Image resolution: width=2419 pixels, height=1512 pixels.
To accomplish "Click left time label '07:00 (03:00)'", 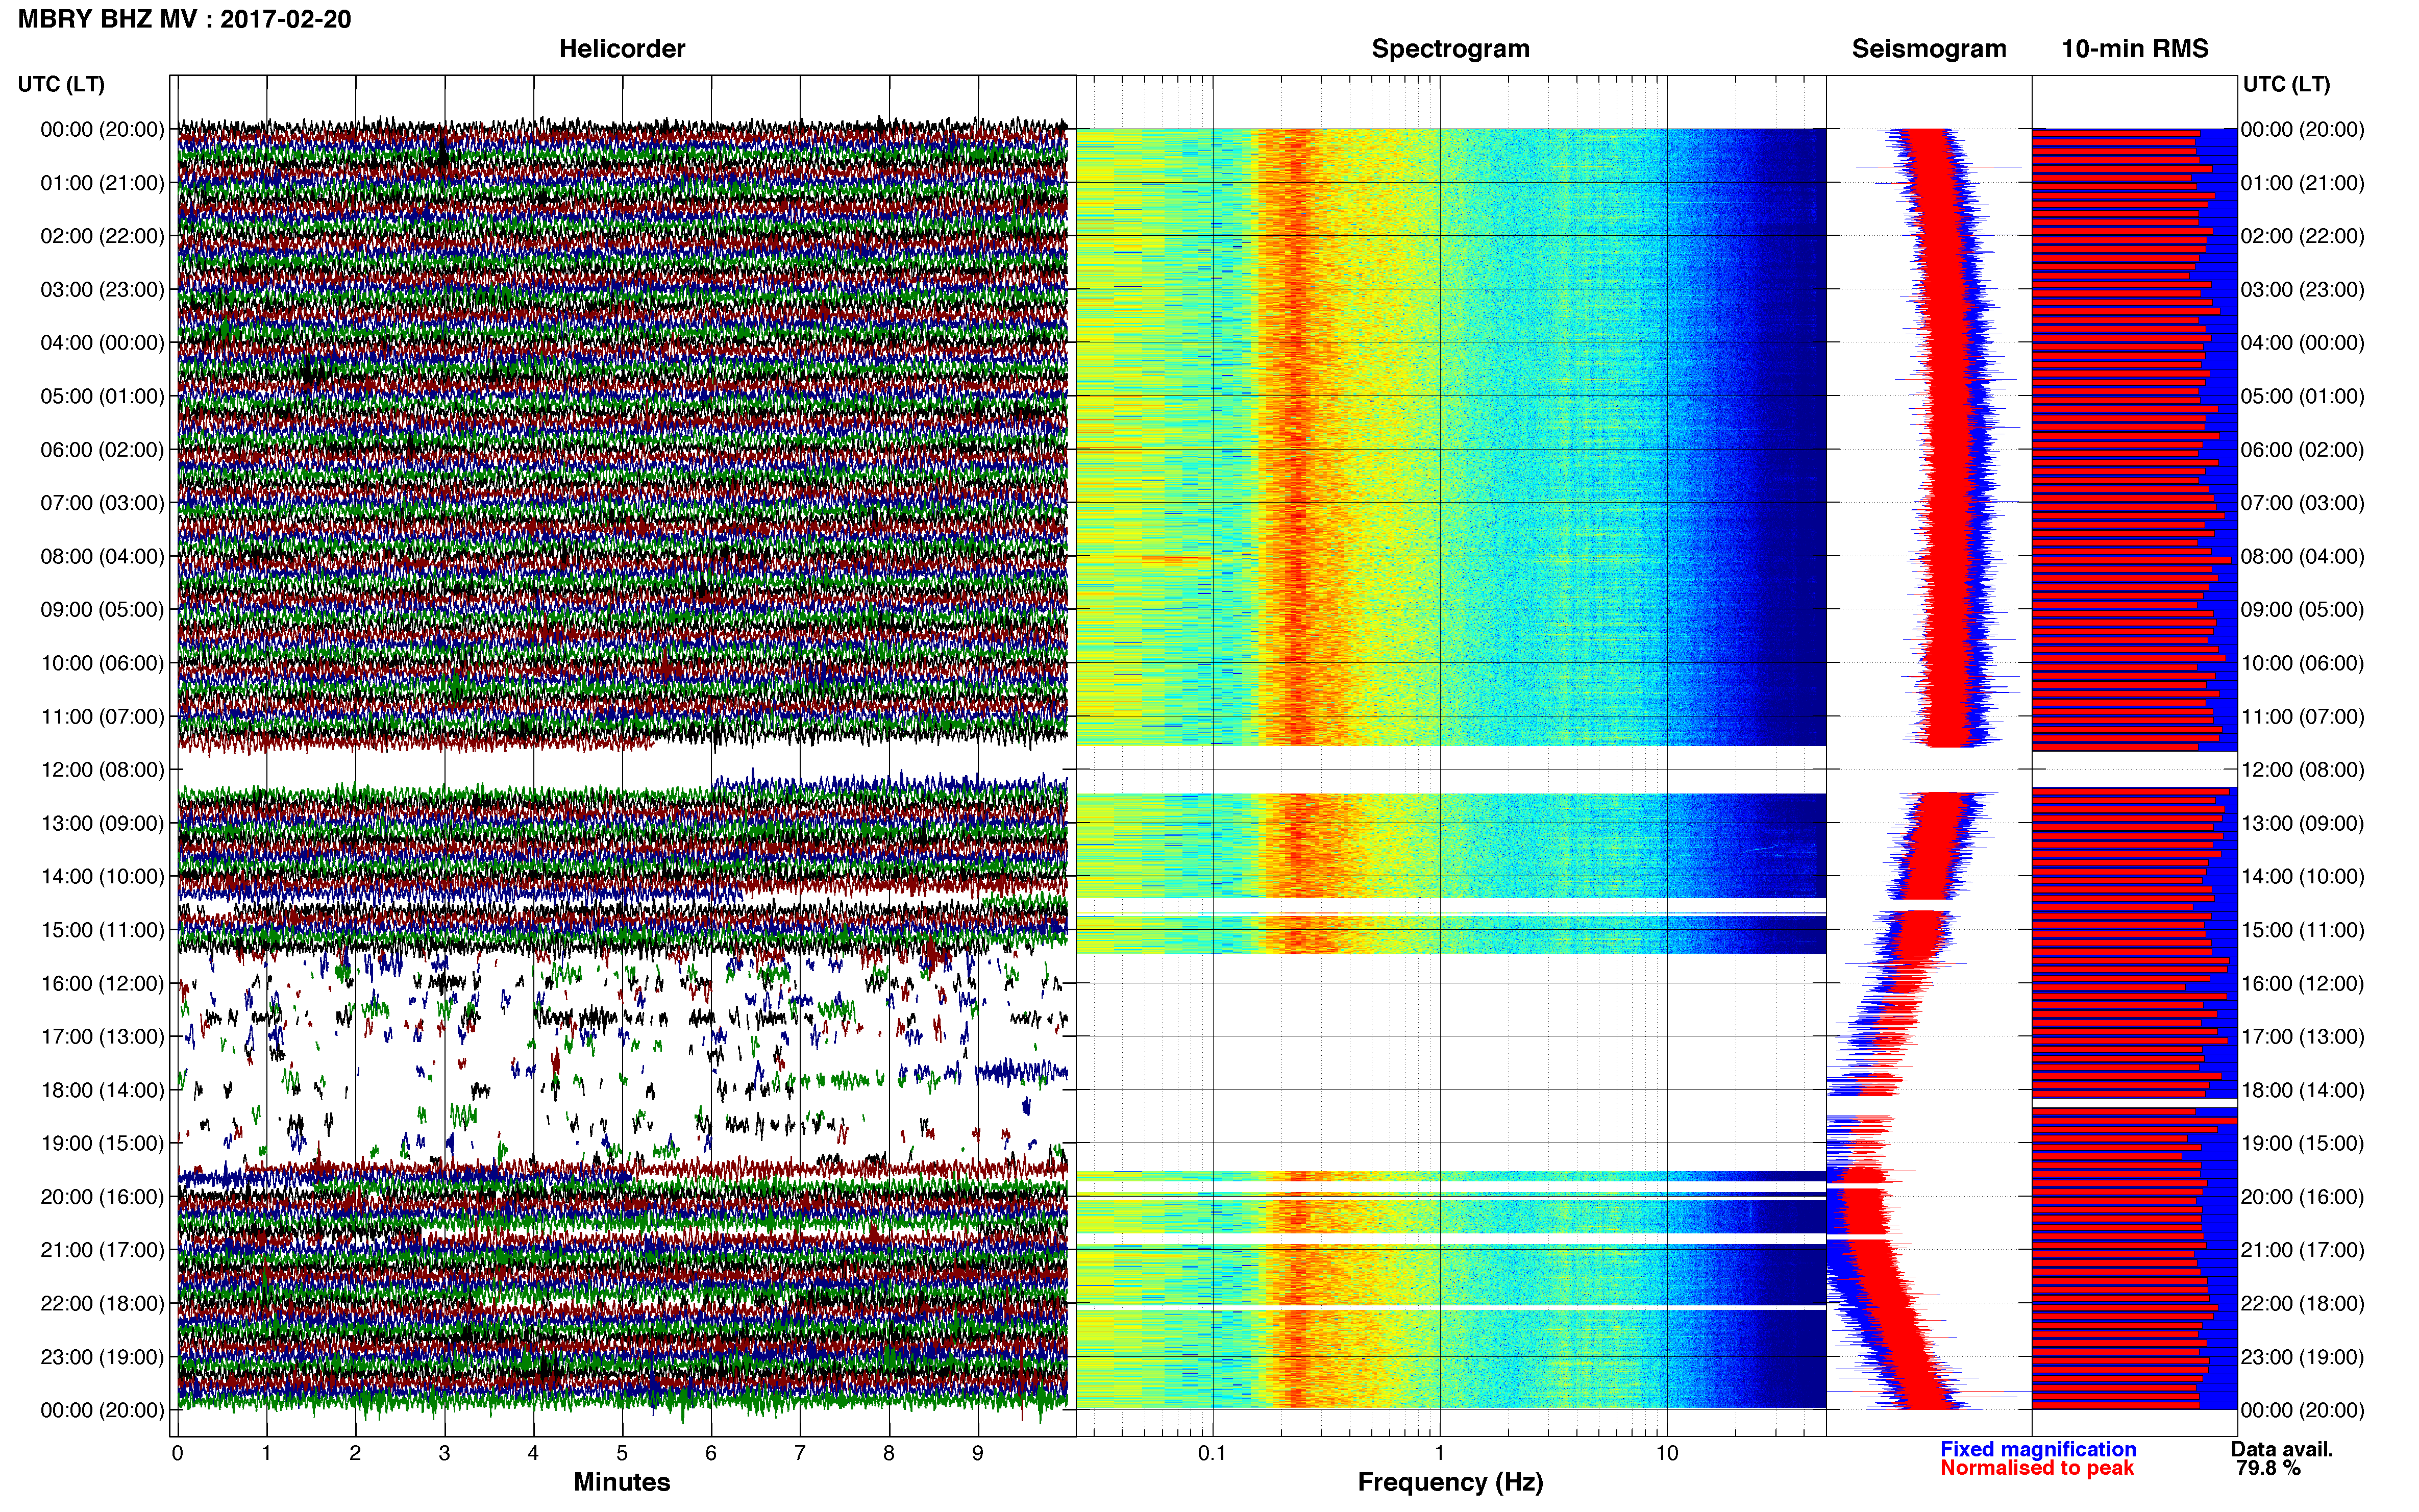I will pyautogui.click(x=102, y=503).
